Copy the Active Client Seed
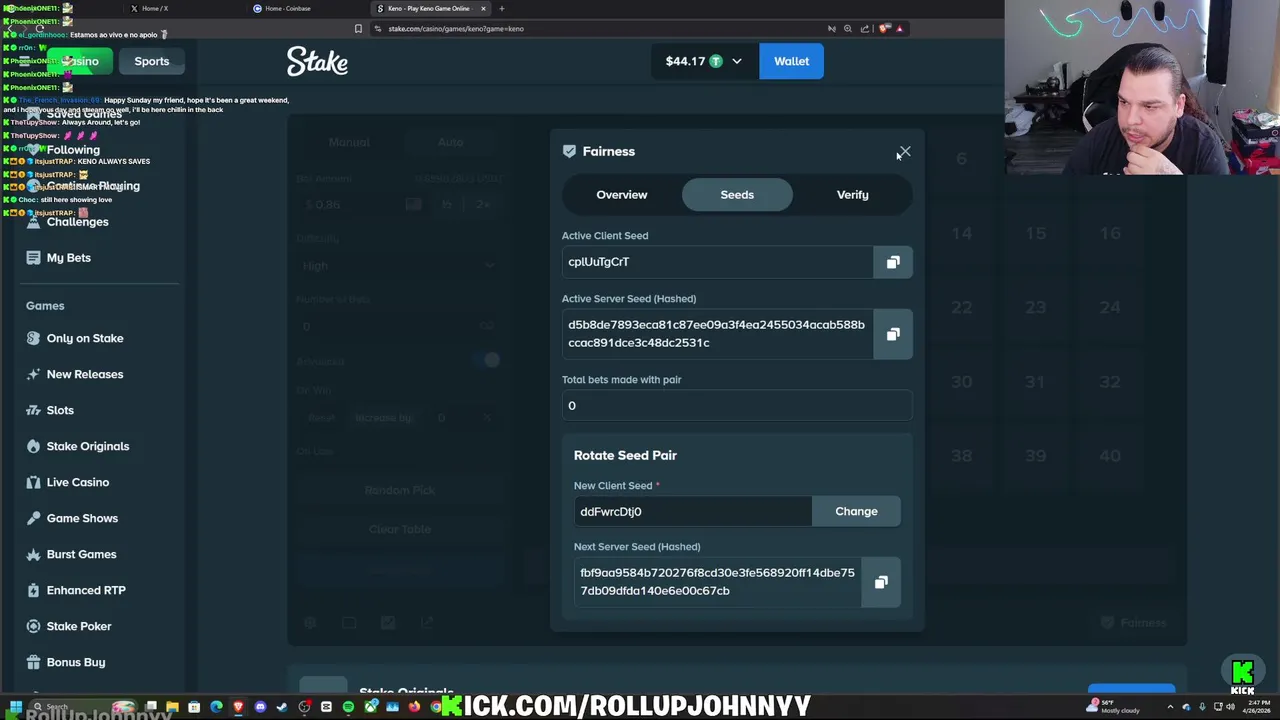 click(893, 262)
